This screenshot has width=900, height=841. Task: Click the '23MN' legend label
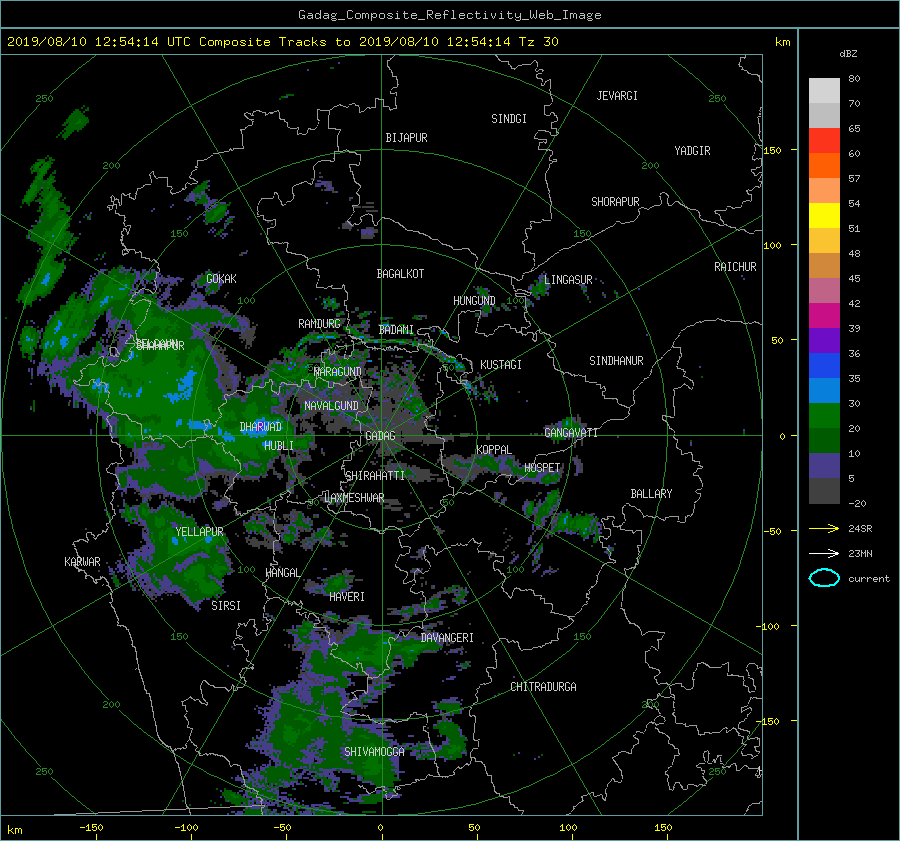(860, 554)
